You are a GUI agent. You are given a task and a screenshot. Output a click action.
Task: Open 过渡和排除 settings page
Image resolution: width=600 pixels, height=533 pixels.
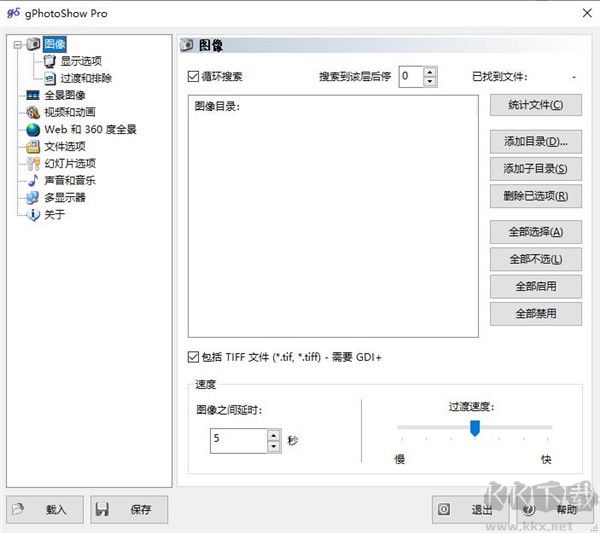[86, 78]
